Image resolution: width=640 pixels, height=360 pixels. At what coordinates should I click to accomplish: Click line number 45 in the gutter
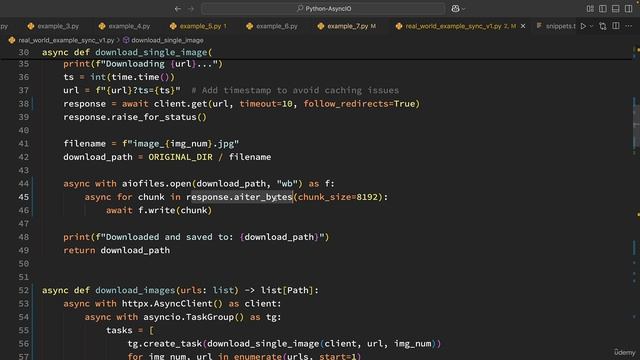[x=24, y=197]
